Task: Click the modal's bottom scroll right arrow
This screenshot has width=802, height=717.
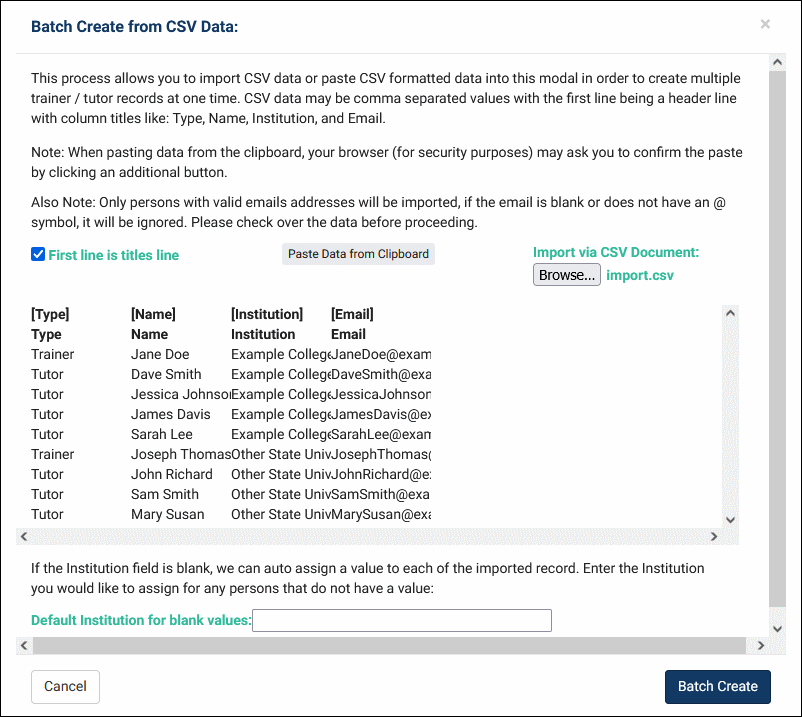Action: click(x=762, y=646)
